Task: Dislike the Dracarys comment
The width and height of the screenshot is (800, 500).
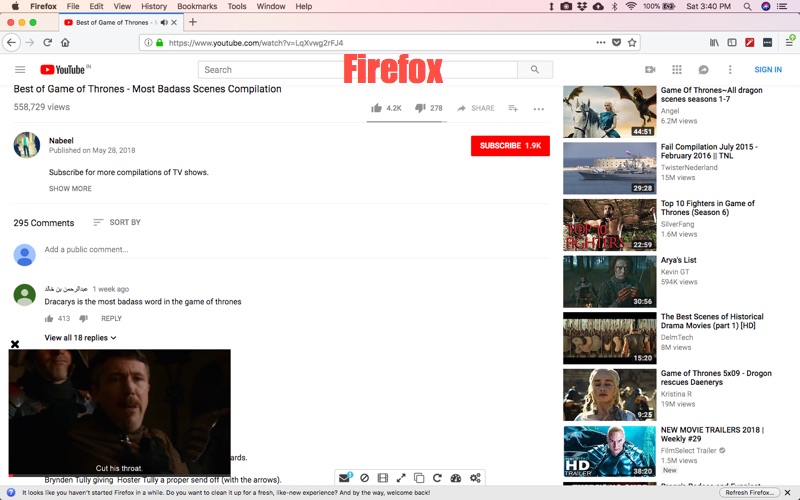Action: pos(84,318)
